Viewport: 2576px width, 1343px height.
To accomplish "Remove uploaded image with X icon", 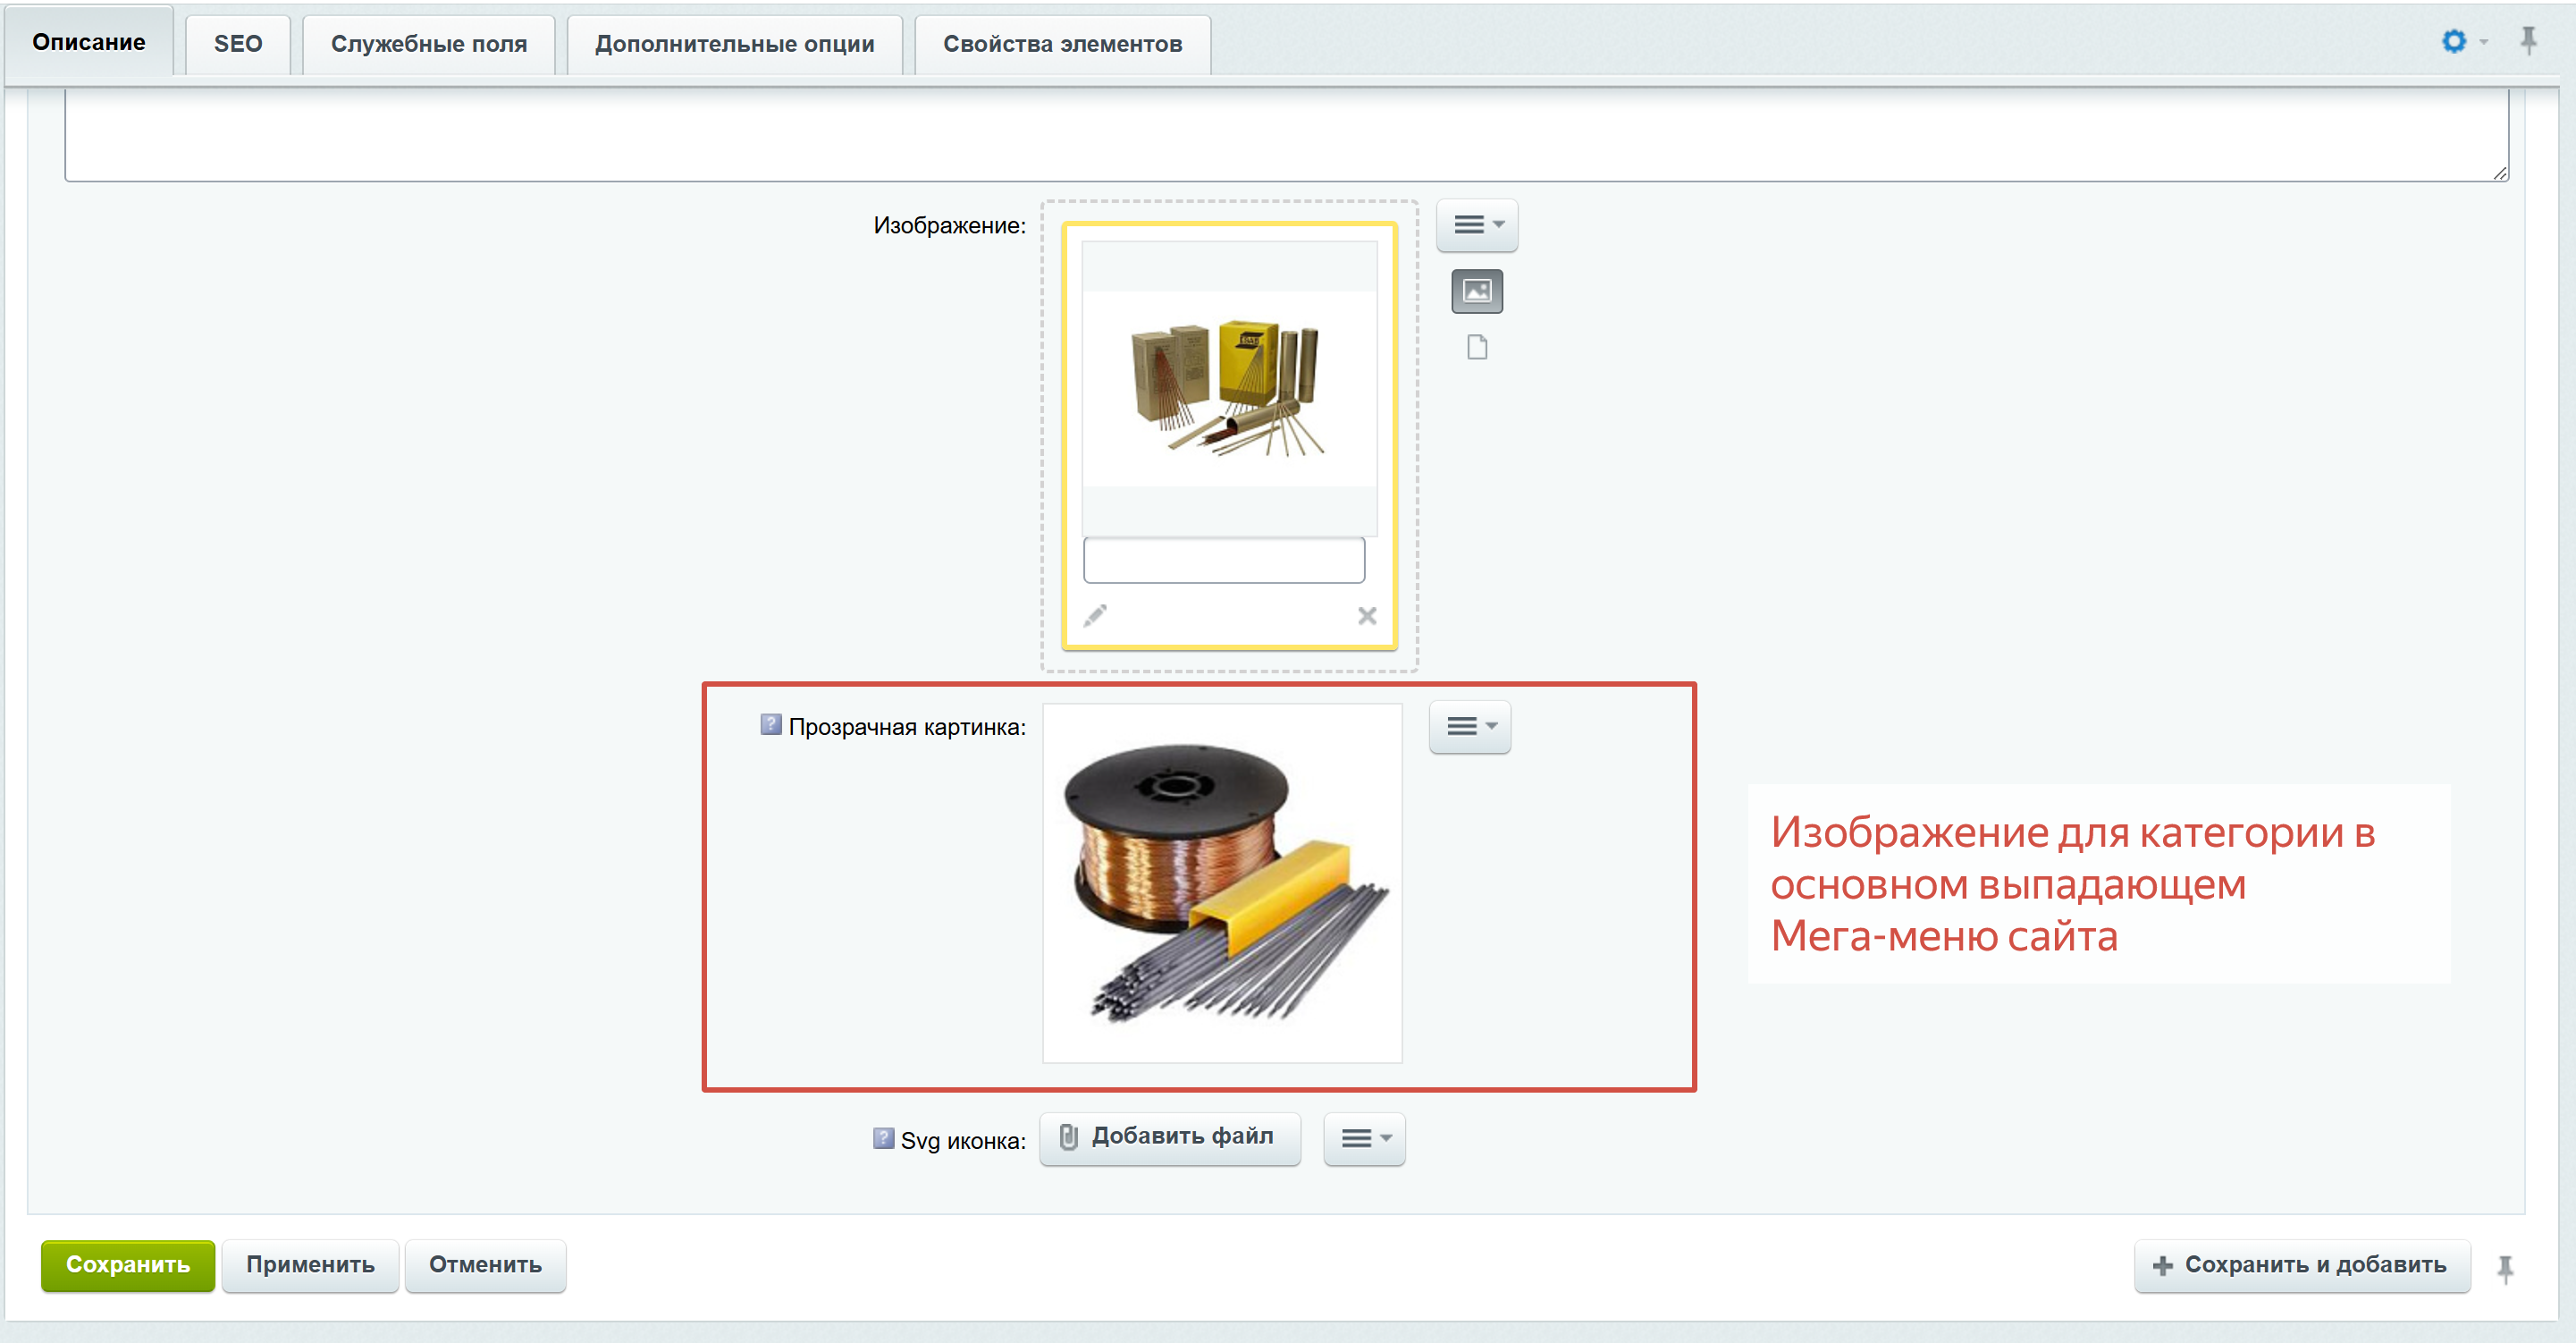I will (1367, 616).
